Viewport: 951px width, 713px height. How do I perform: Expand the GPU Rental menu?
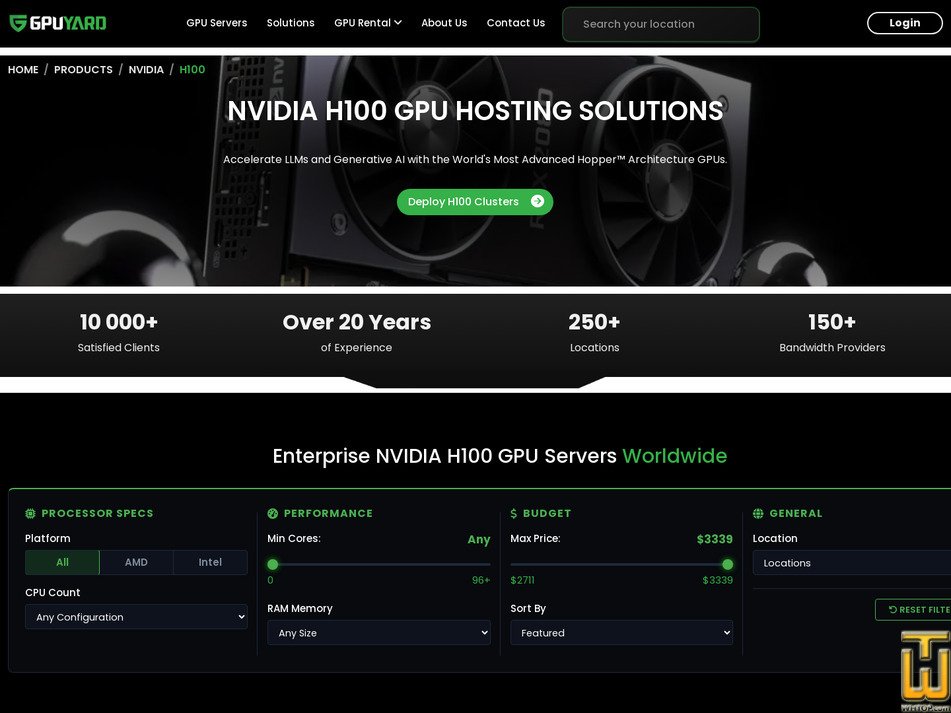(x=368, y=22)
